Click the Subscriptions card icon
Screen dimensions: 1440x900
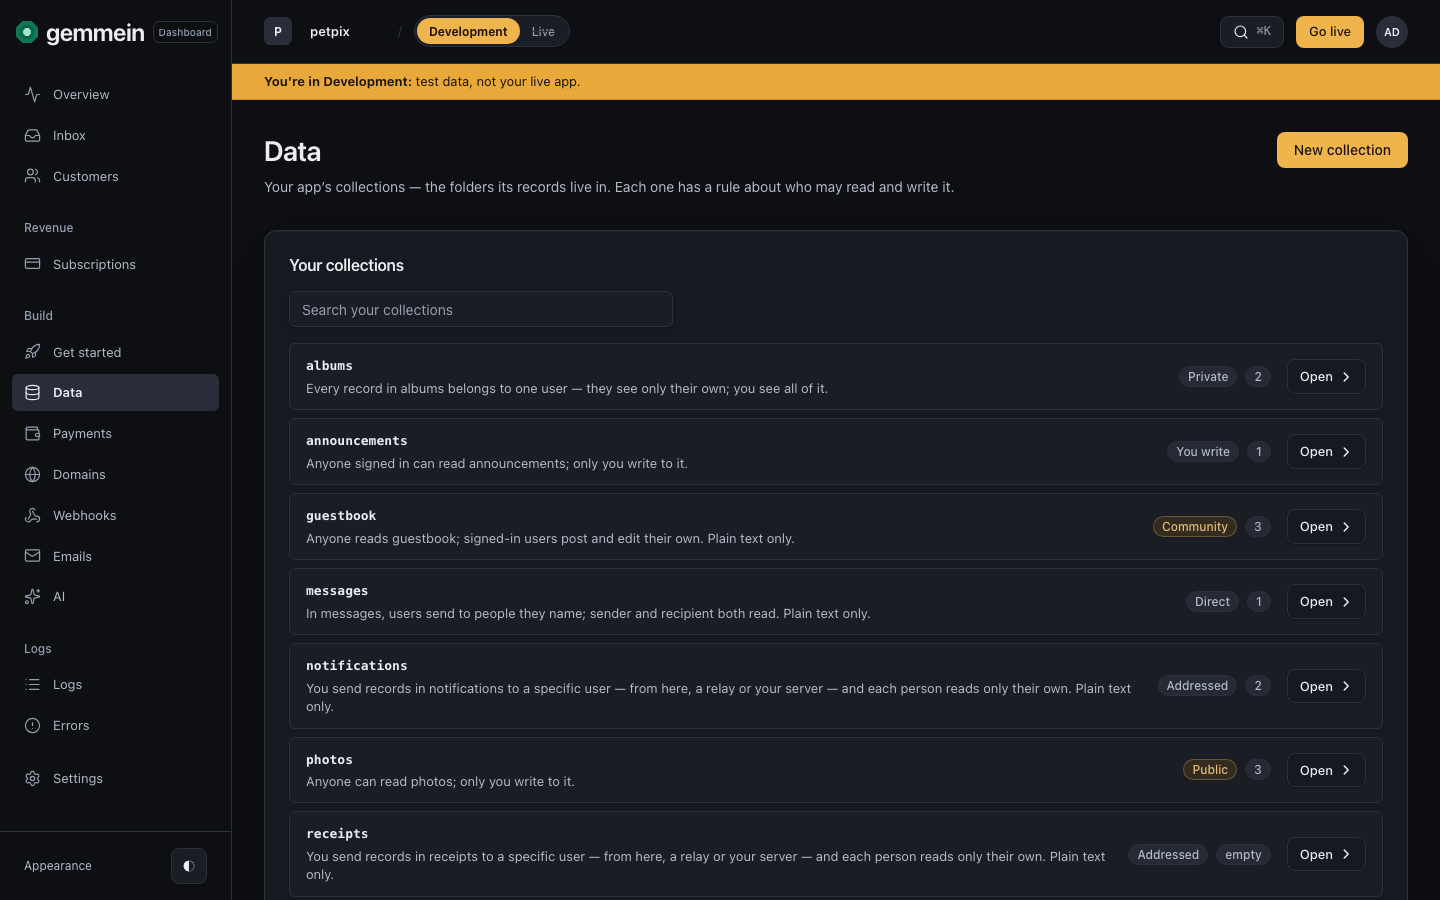click(33, 264)
